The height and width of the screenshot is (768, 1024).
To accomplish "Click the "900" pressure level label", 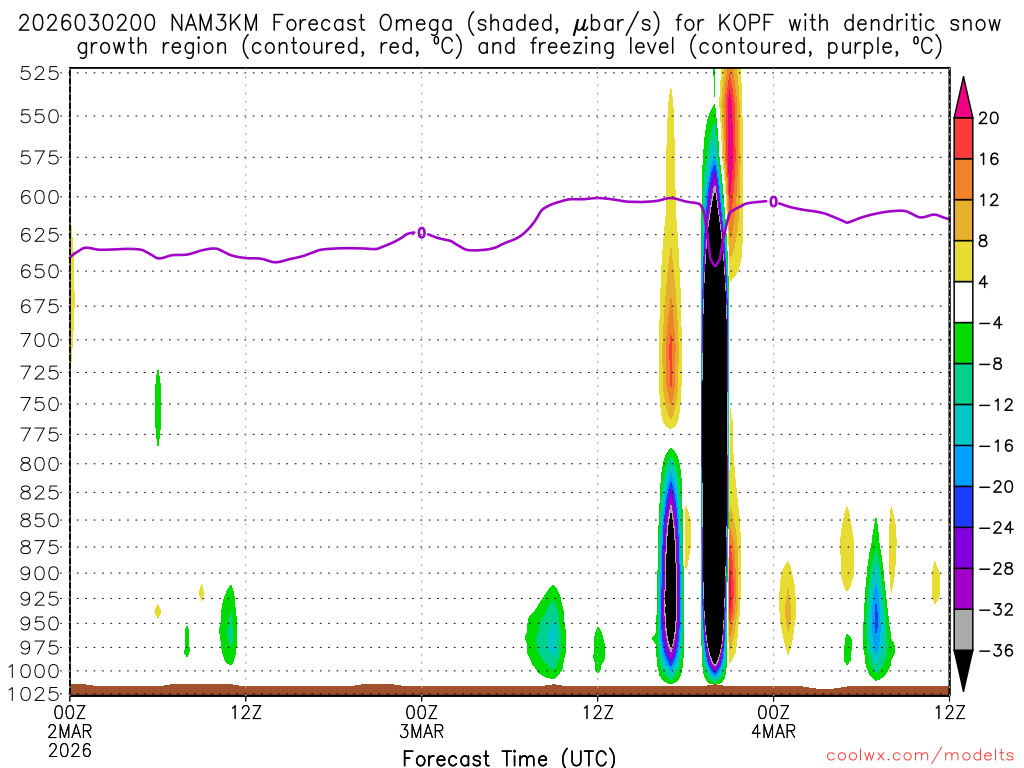I will coord(40,573).
